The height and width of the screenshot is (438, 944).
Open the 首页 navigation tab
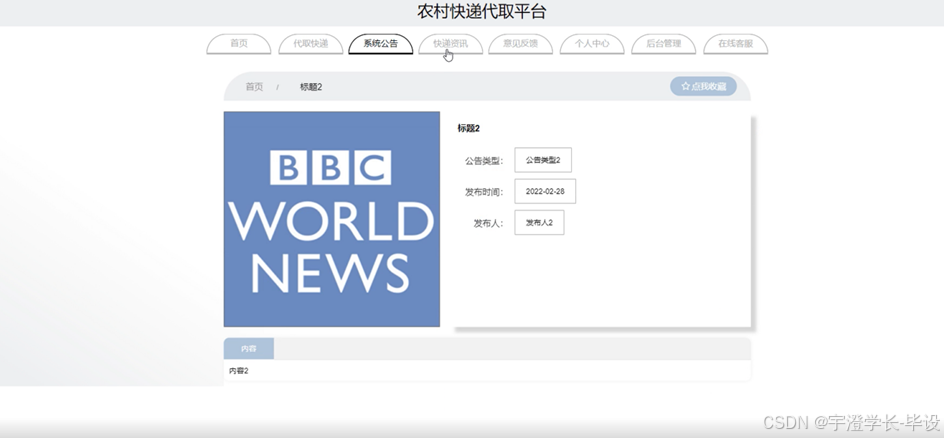coord(239,43)
